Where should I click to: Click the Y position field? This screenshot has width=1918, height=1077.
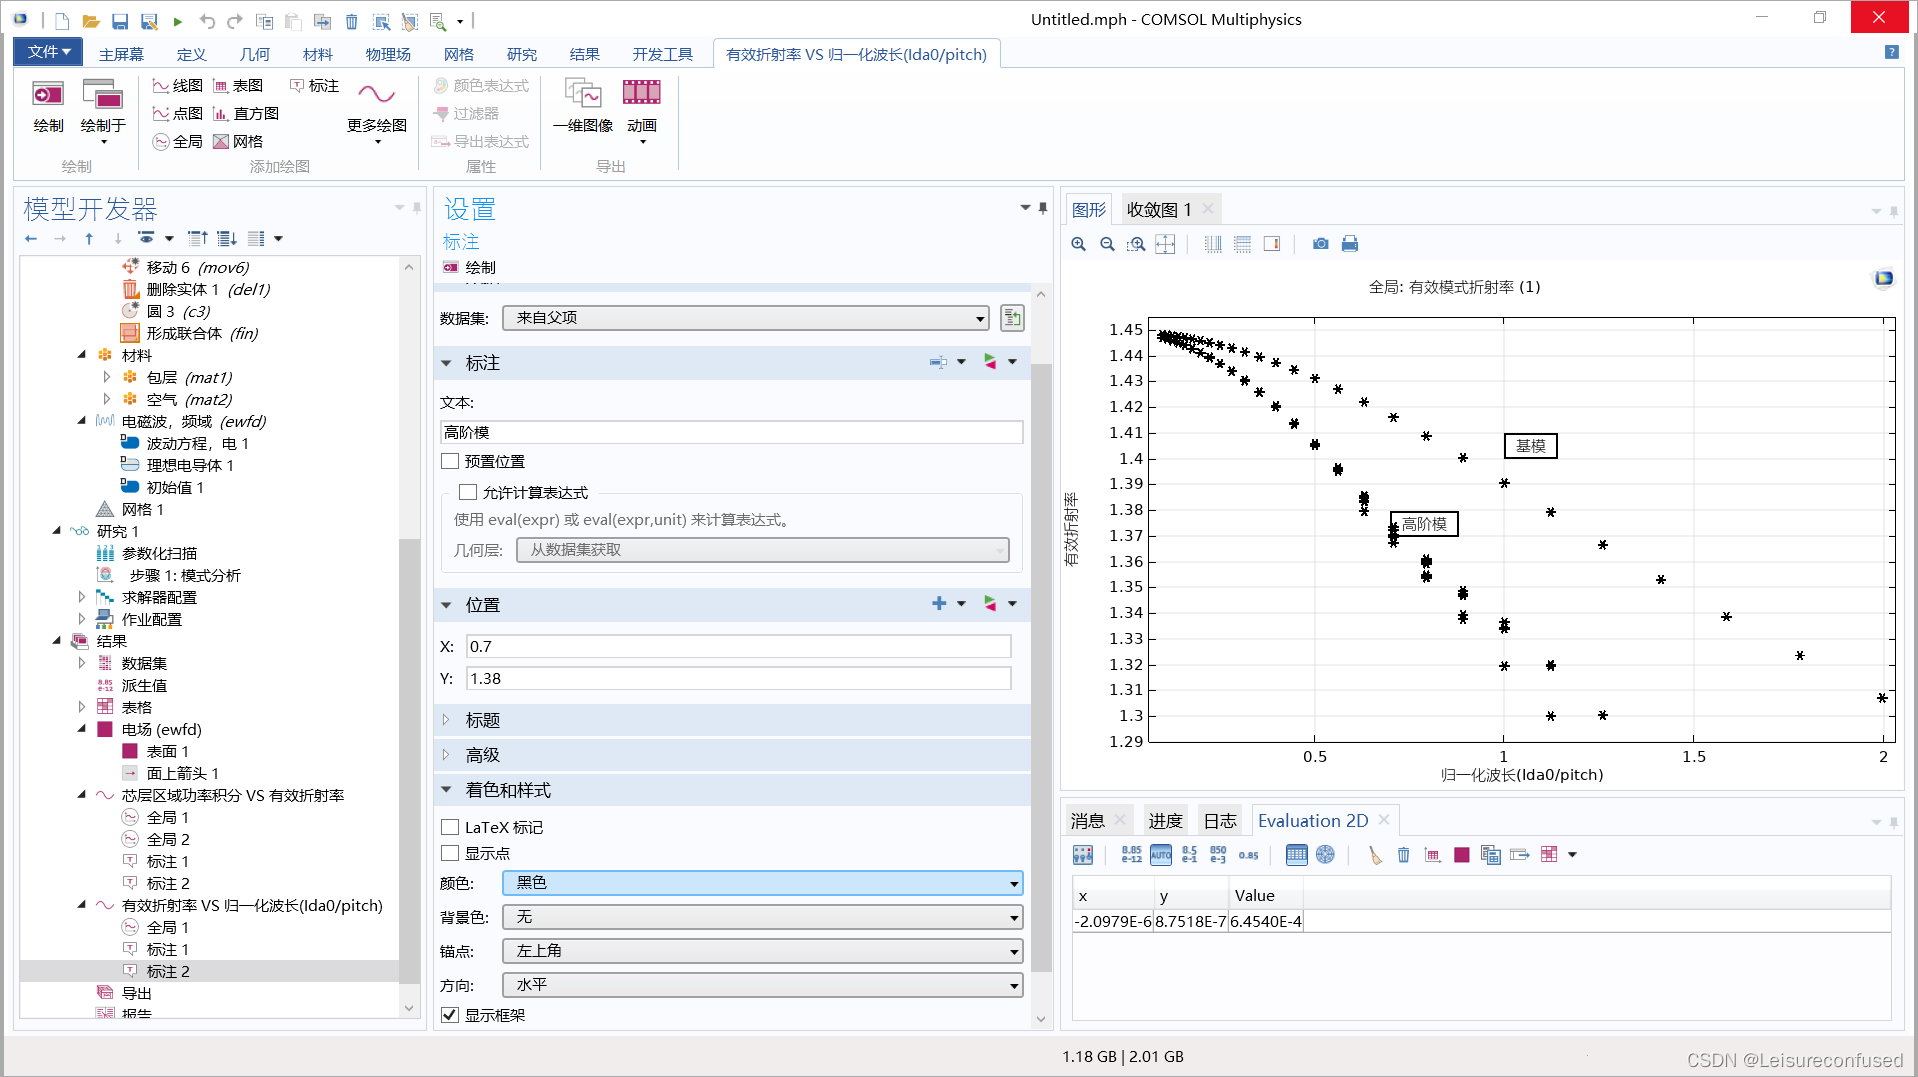tap(738, 678)
